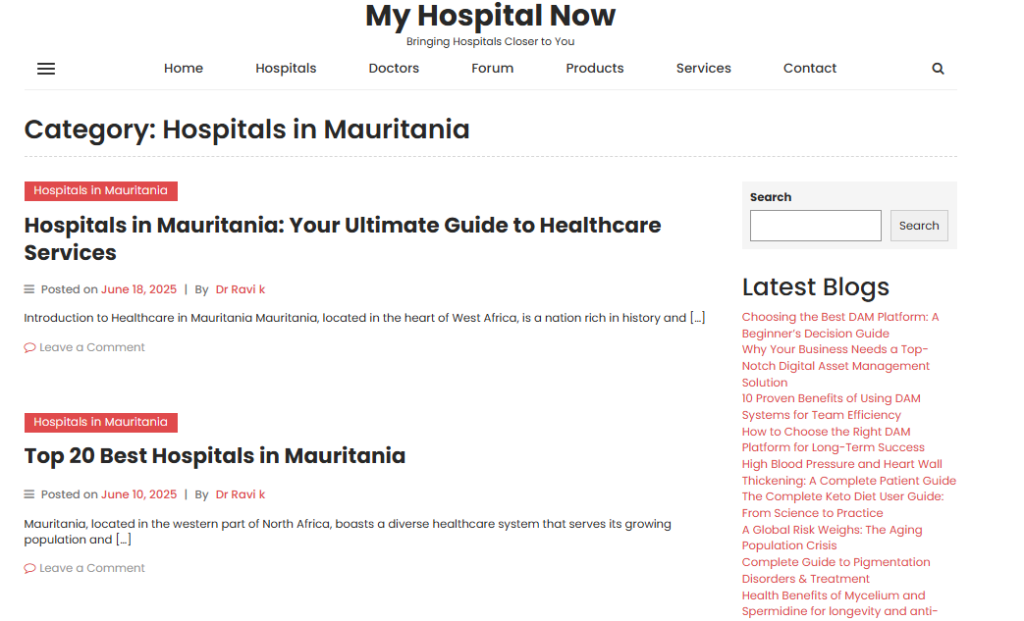Click Leave a Comment under Top 20 post
Screen dimensions: 1024x621
92,568
